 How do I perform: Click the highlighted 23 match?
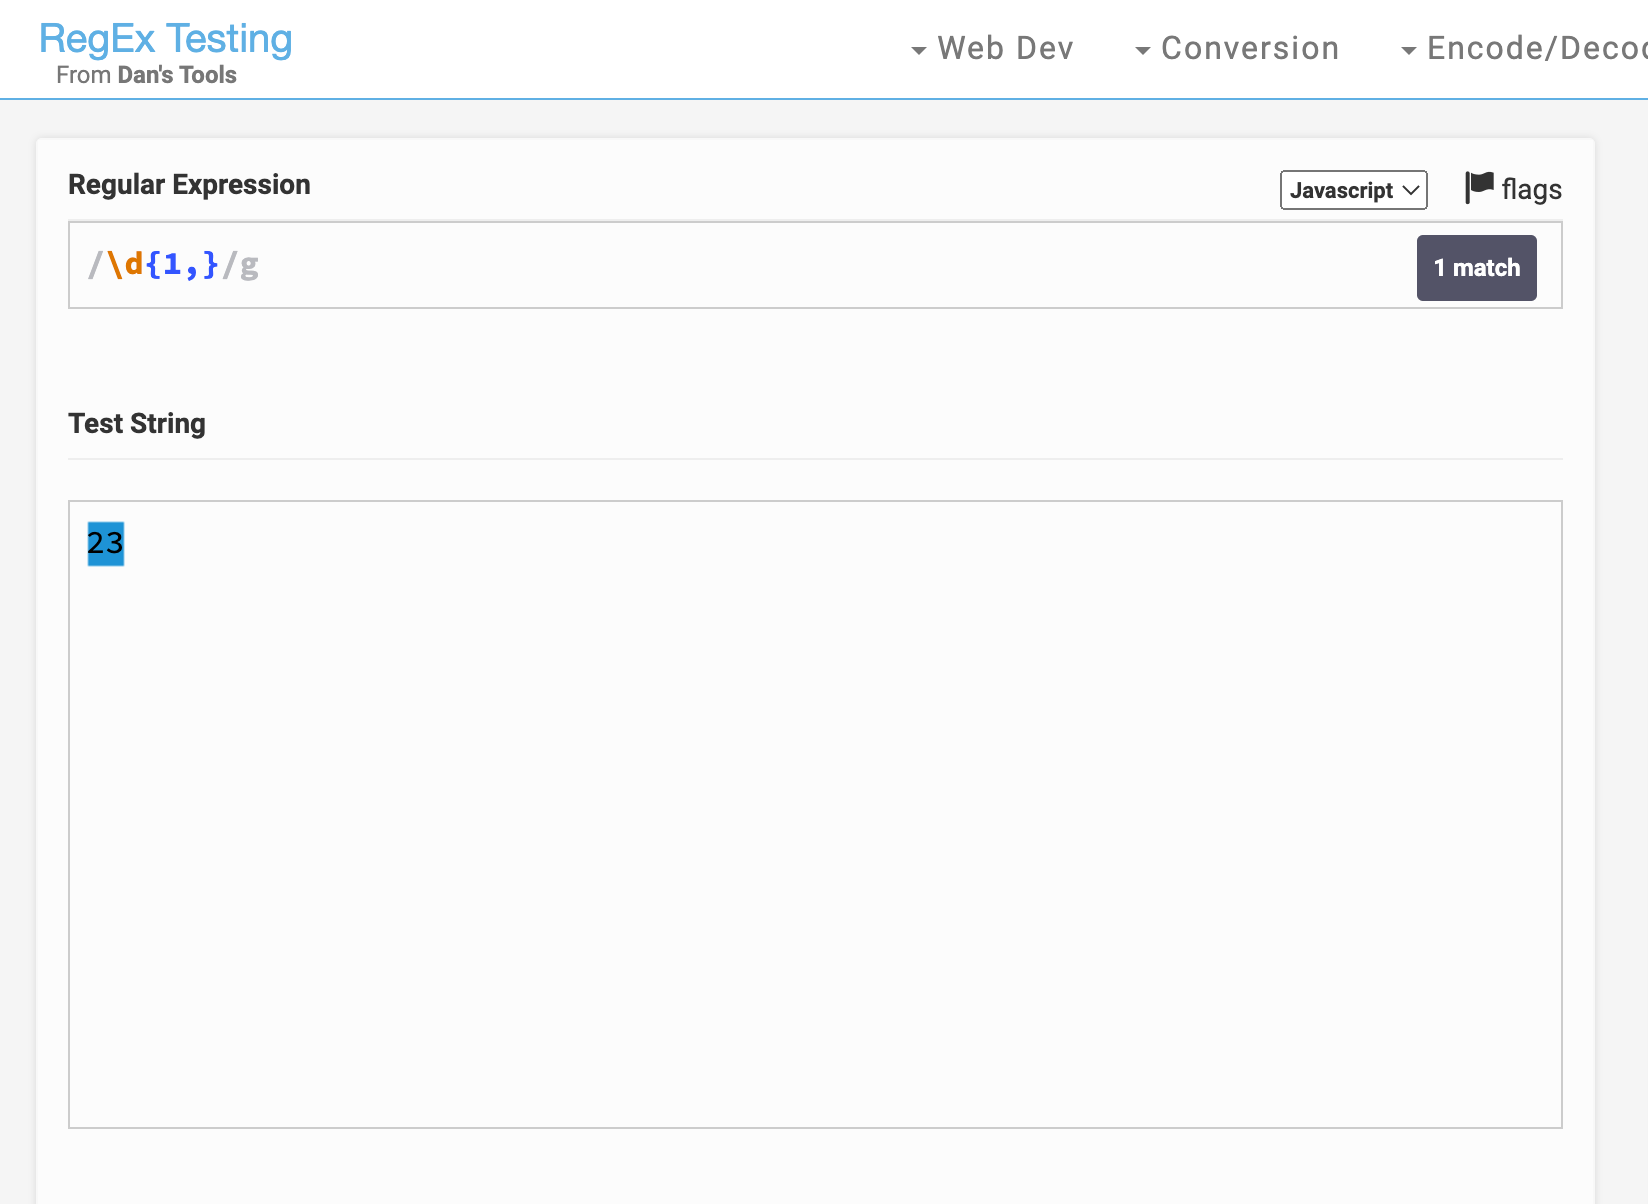point(105,543)
